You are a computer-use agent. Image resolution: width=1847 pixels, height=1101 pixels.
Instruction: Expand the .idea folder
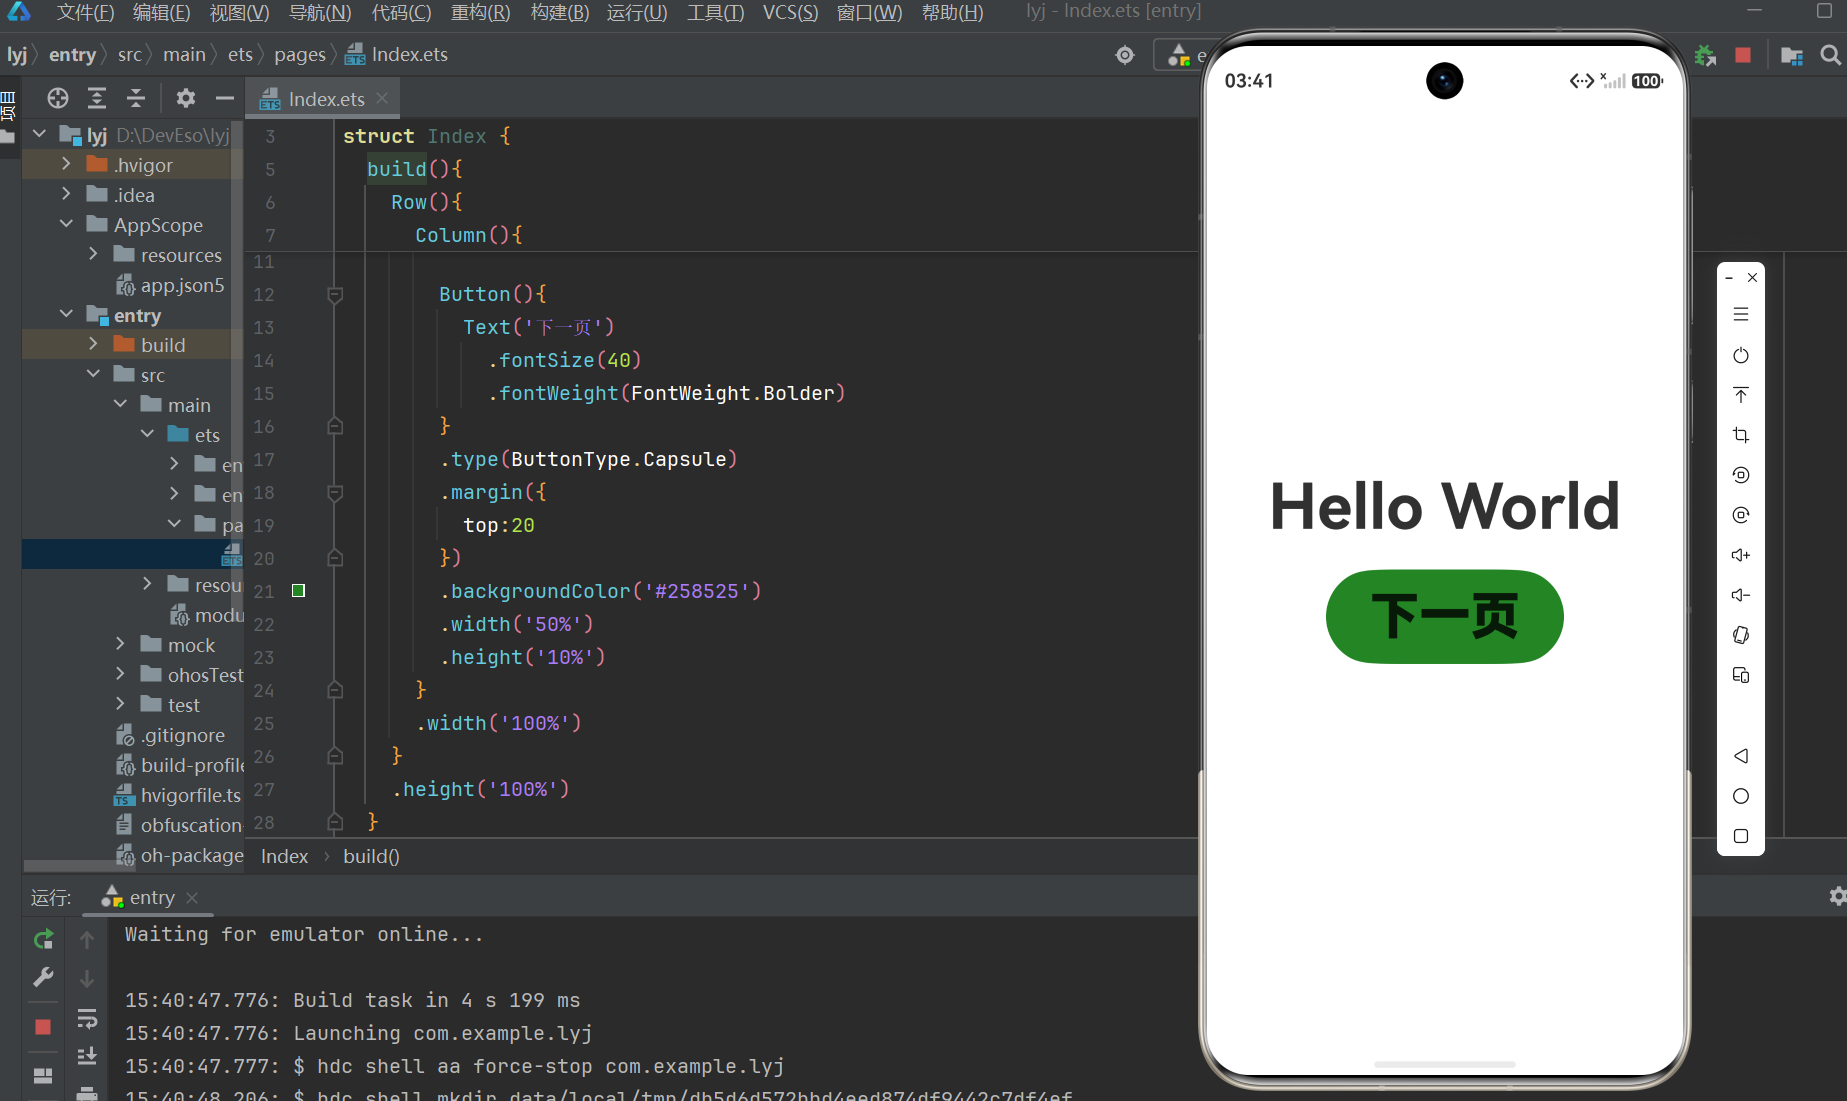coord(66,194)
